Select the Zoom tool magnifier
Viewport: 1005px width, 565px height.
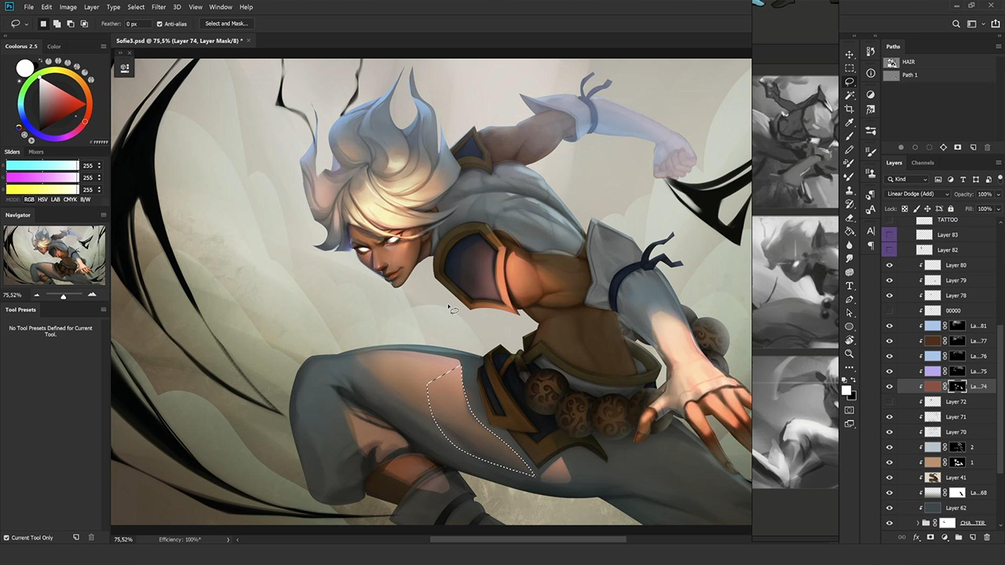[x=849, y=354]
